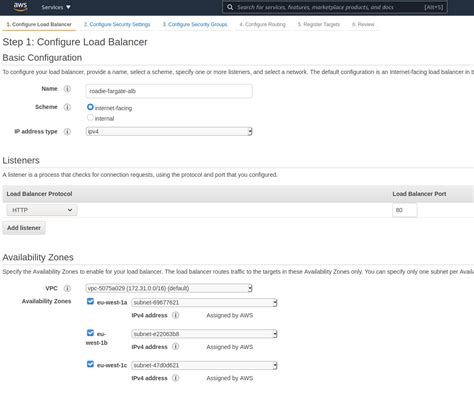Click the Add listener button

click(24, 228)
